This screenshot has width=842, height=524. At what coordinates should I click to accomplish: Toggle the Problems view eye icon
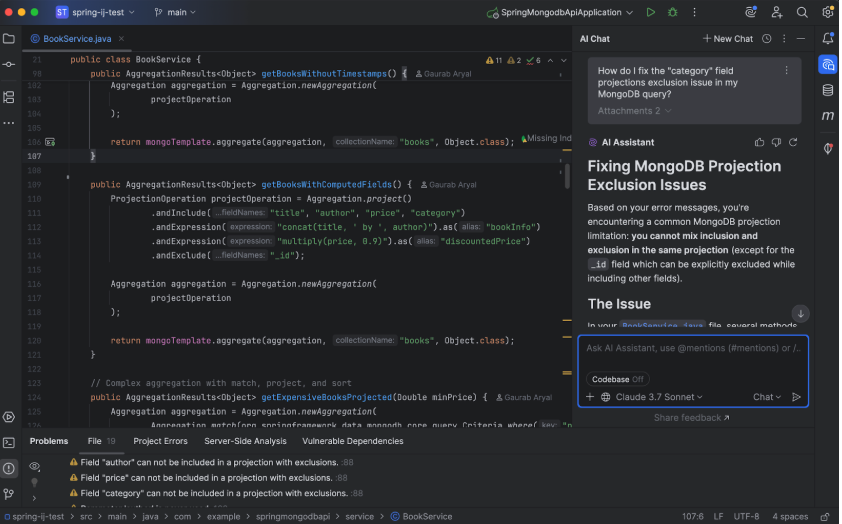(35, 466)
